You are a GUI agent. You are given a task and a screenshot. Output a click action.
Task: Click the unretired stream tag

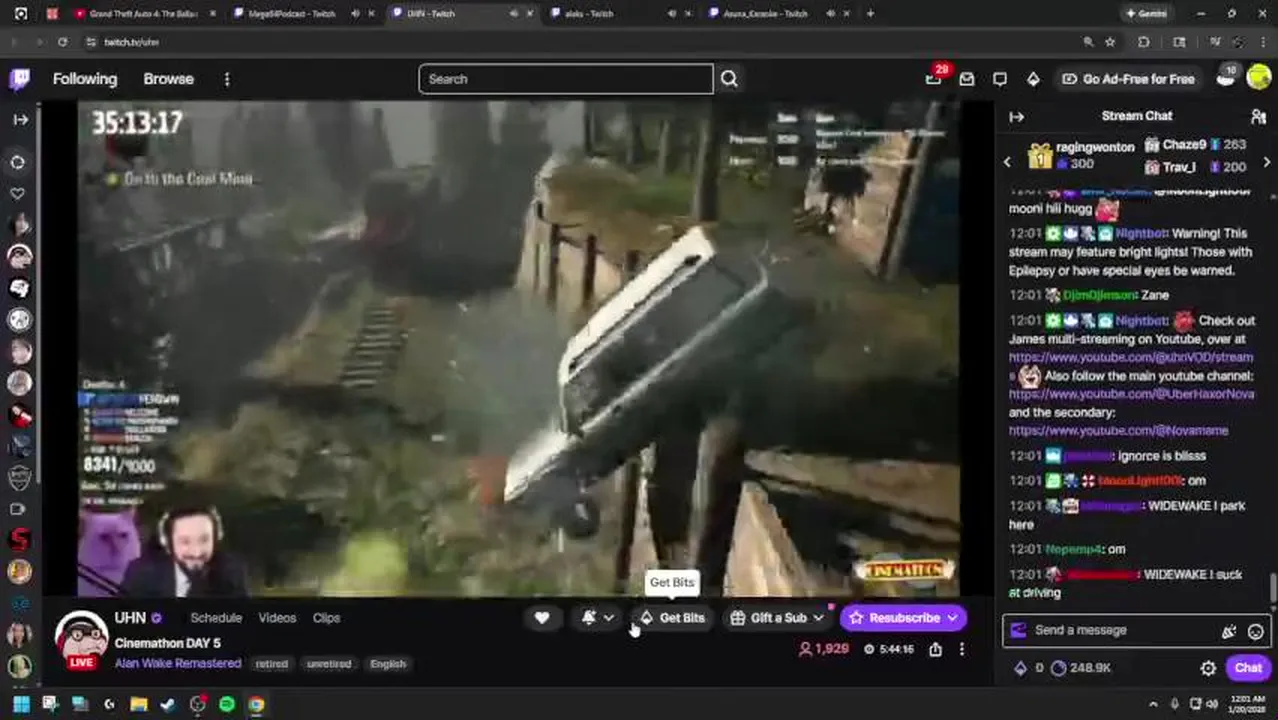point(329,664)
